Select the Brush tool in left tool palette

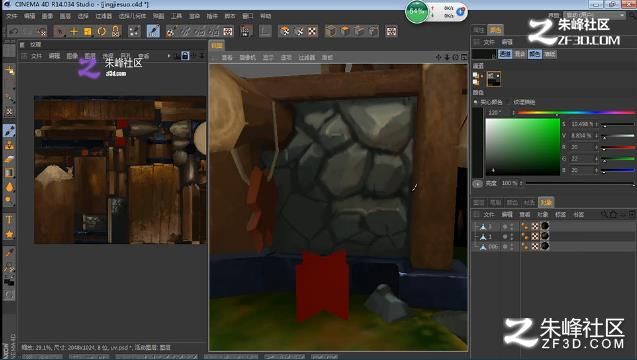(x=9, y=131)
